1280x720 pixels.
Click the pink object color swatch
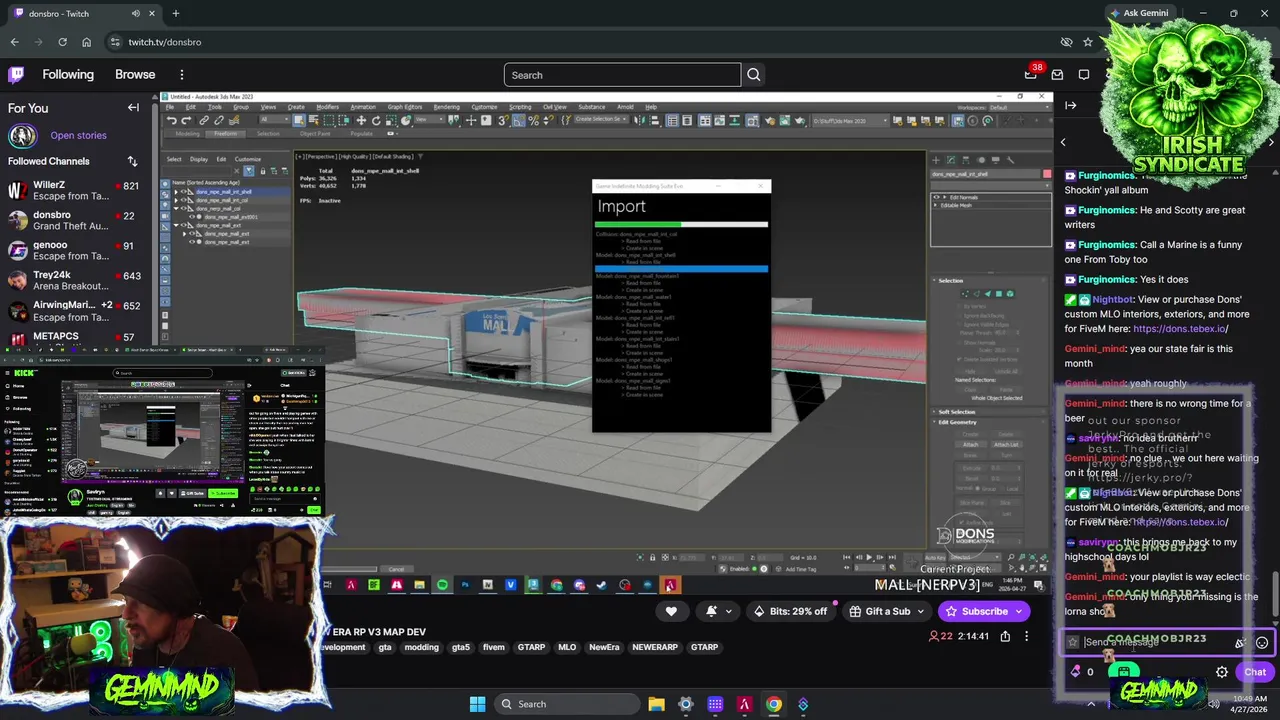[x=1046, y=174]
